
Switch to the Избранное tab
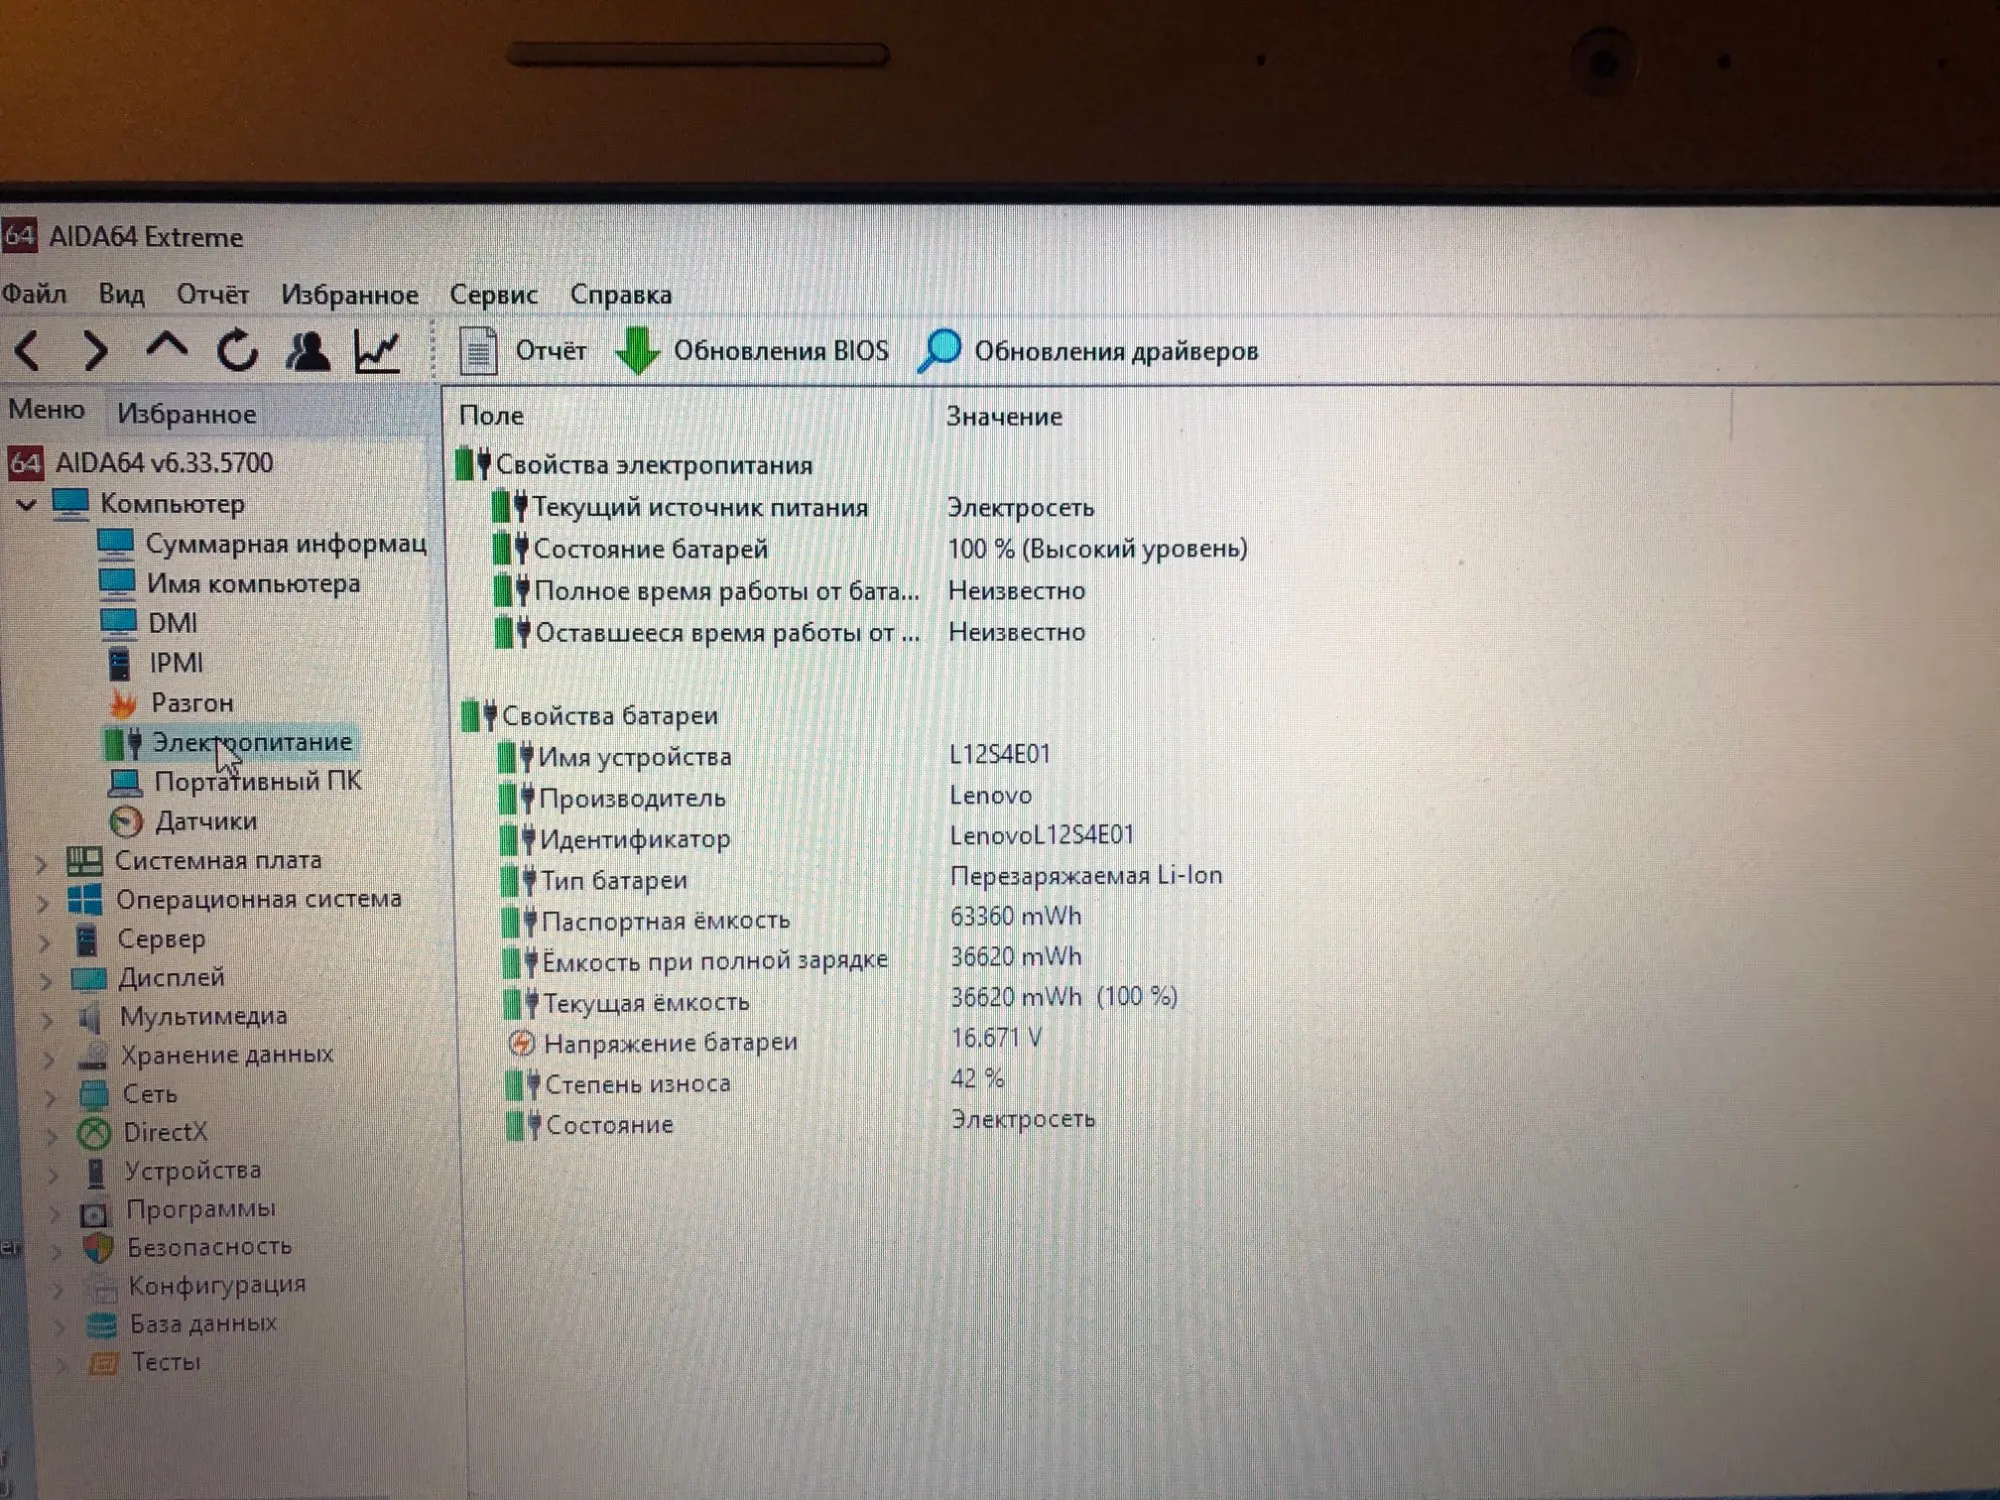click(x=186, y=414)
